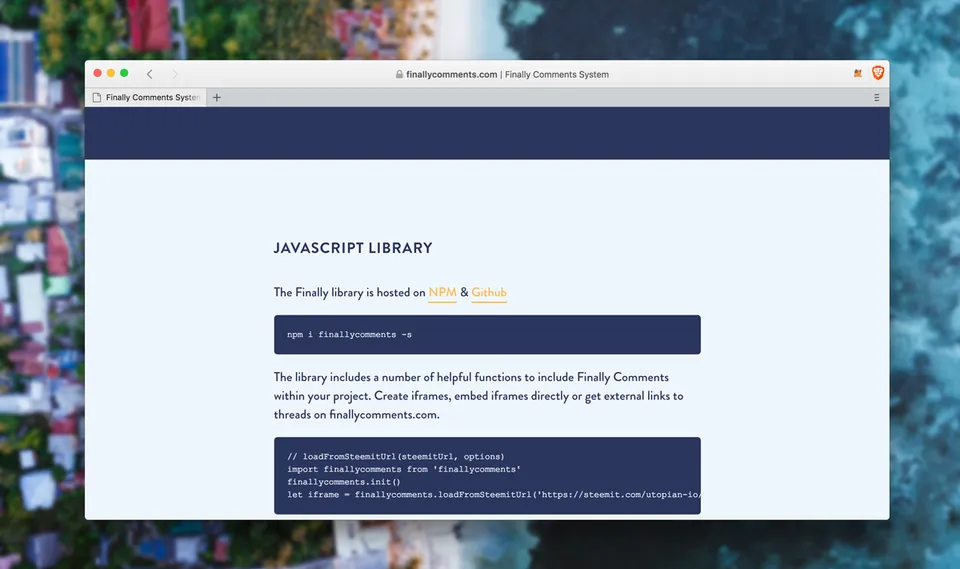This screenshot has width=960, height=569.
Task: Open the browser hamburger menu
Action: pos(877,97)
